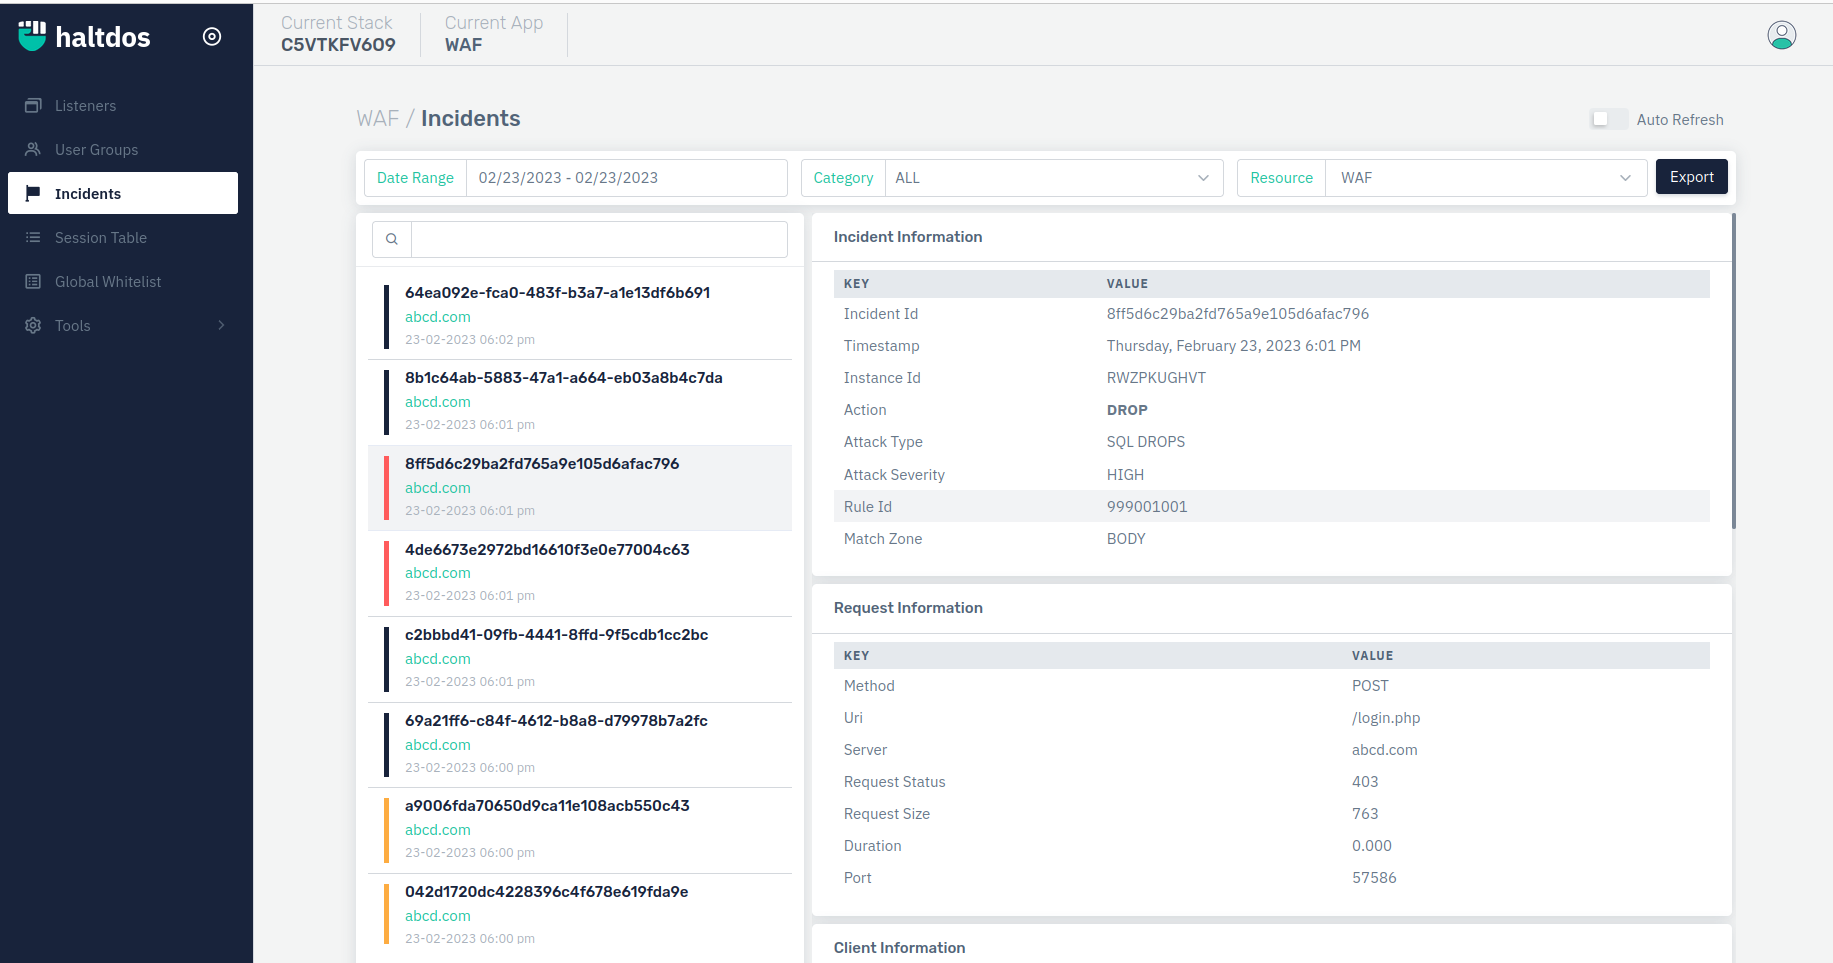
Task: Click the Action value DROP
Action: [x=1127, y=410]
